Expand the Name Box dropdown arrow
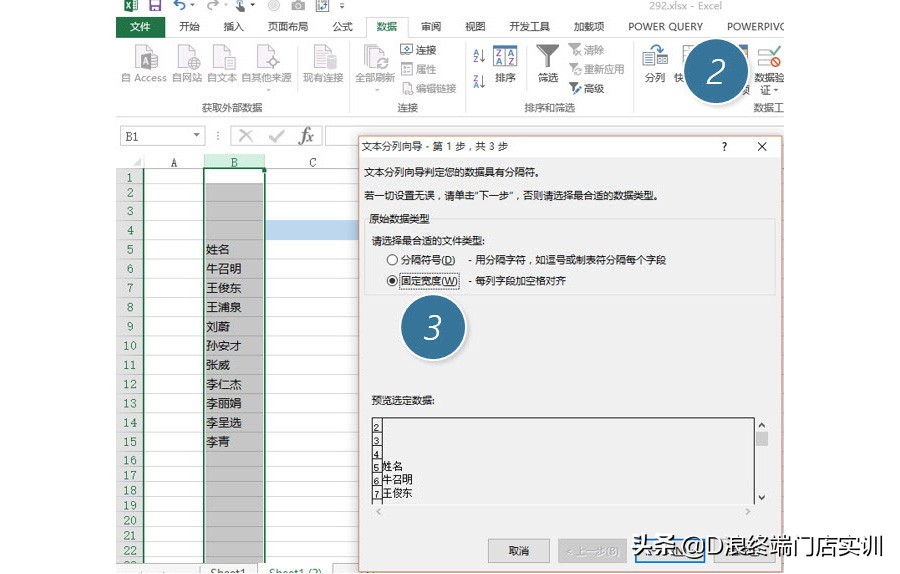 [197, 135]
